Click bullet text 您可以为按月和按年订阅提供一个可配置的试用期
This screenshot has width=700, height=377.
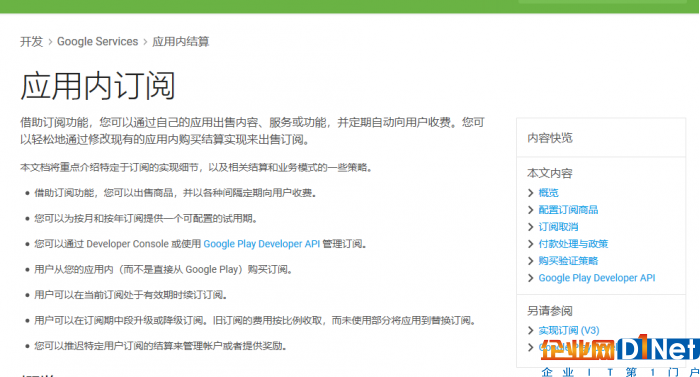coord(146,218)
